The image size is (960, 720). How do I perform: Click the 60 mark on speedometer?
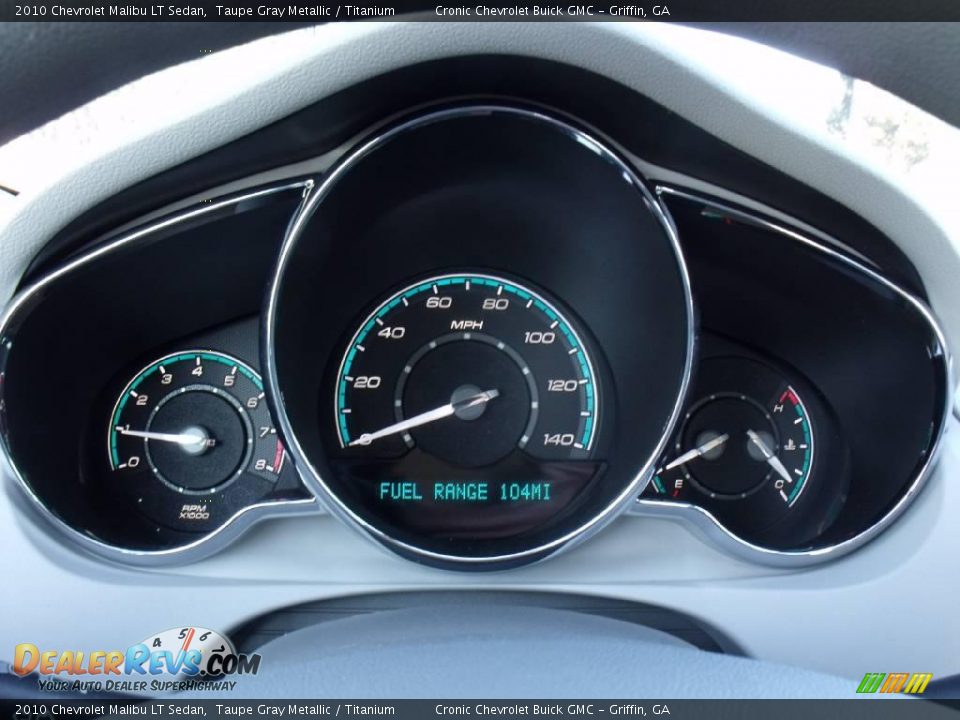pos(438,302)
